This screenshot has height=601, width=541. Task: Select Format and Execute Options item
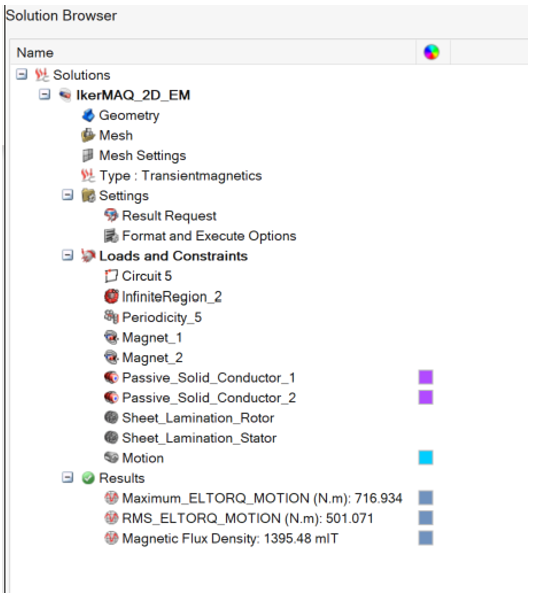209,236
